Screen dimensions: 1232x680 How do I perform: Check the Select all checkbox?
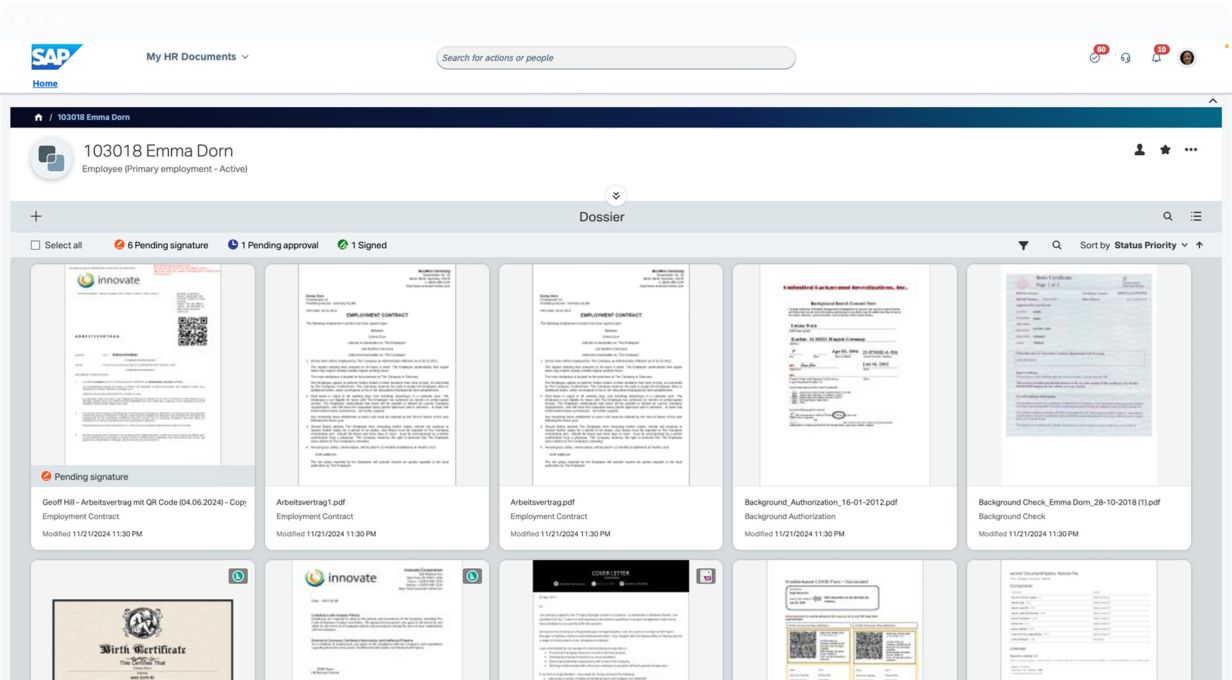(x=36, y=245)
